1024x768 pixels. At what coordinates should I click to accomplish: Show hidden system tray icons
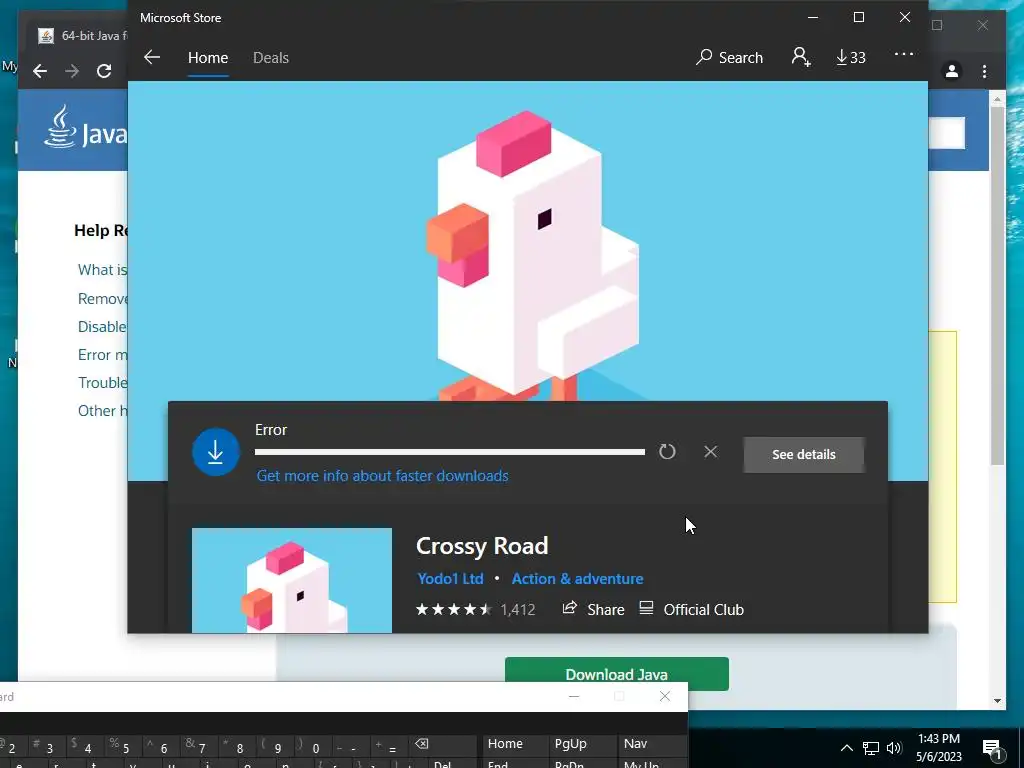[x=846, y=748]
